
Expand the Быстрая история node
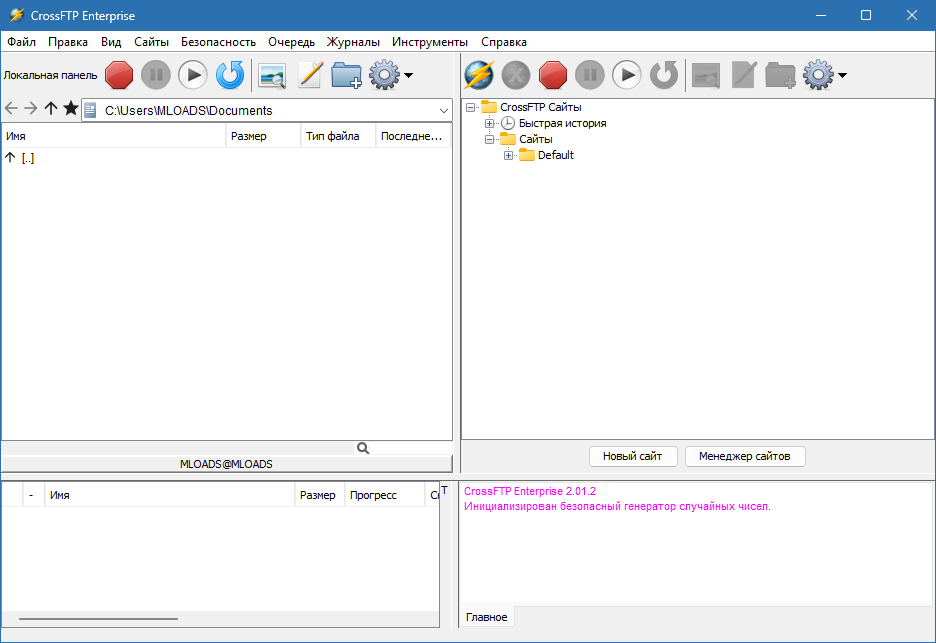coord(489,124)
